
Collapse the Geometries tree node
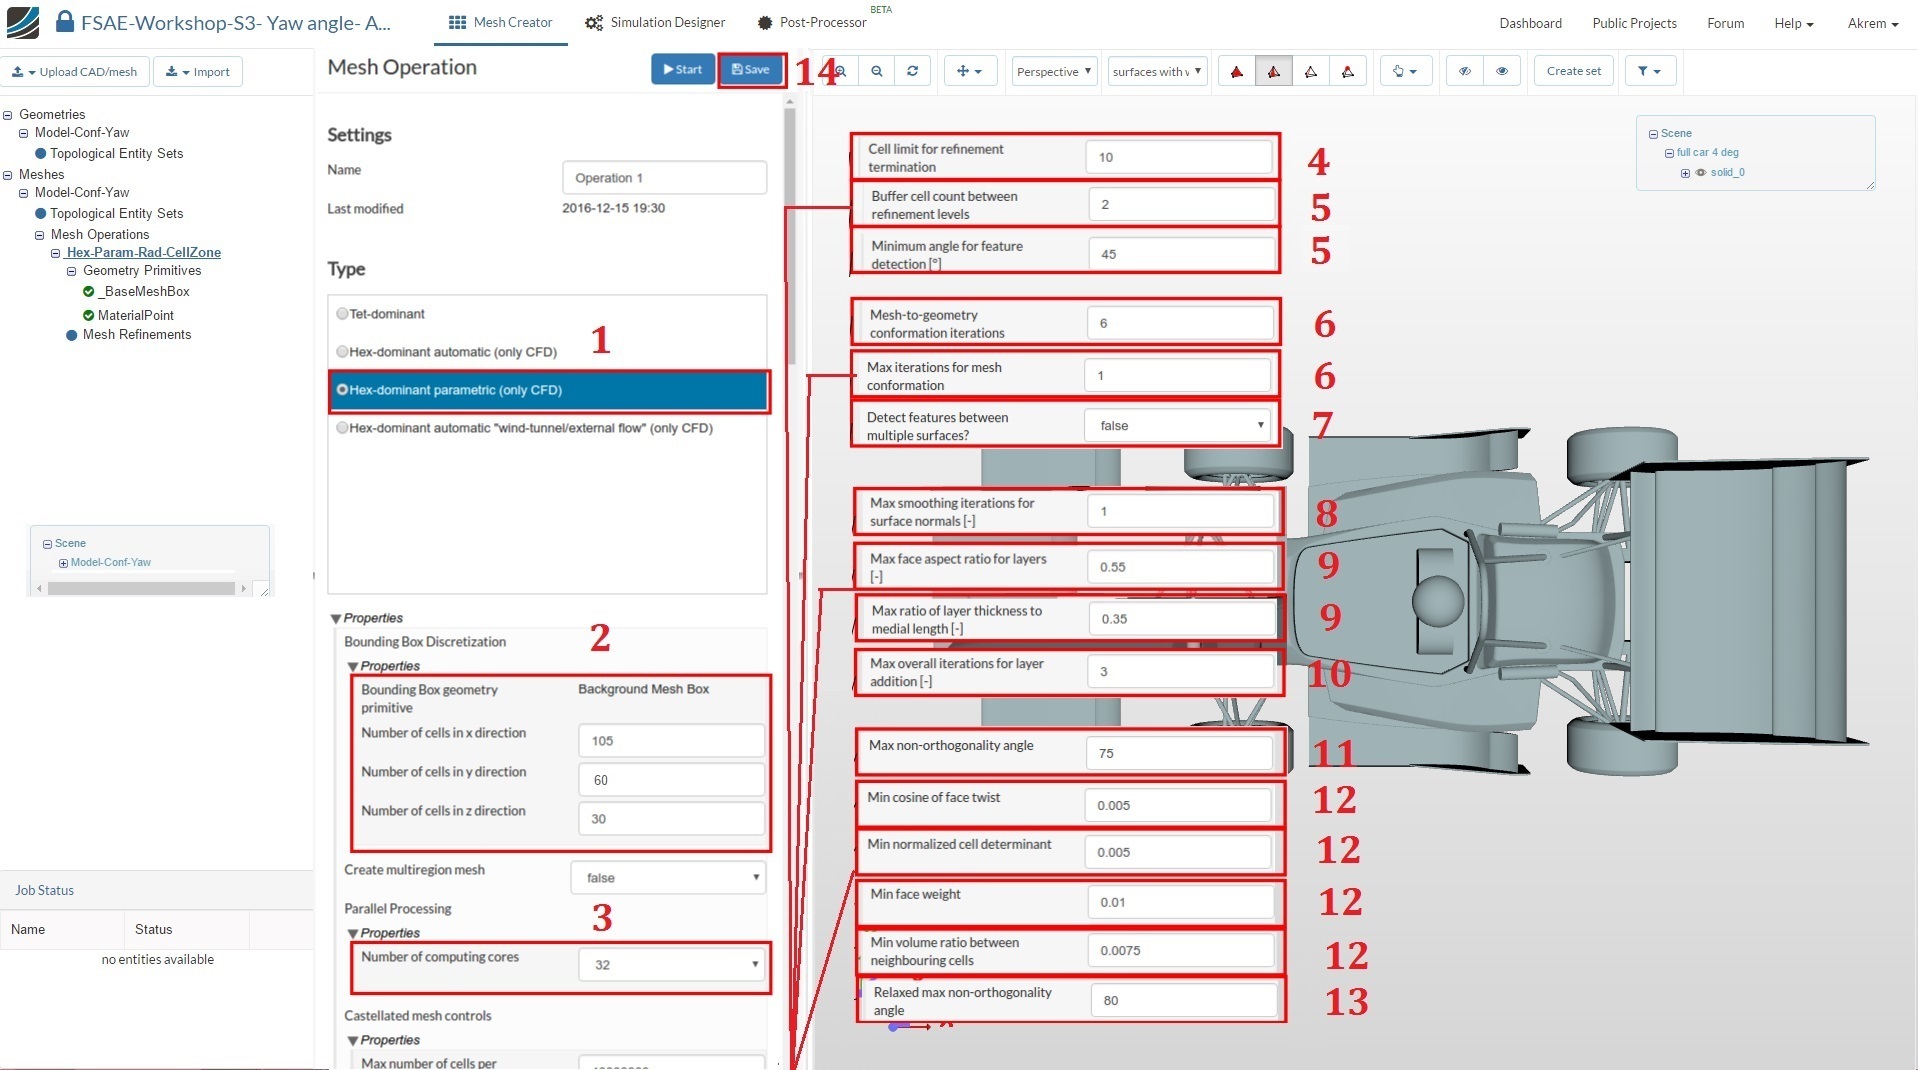point(8,115)
